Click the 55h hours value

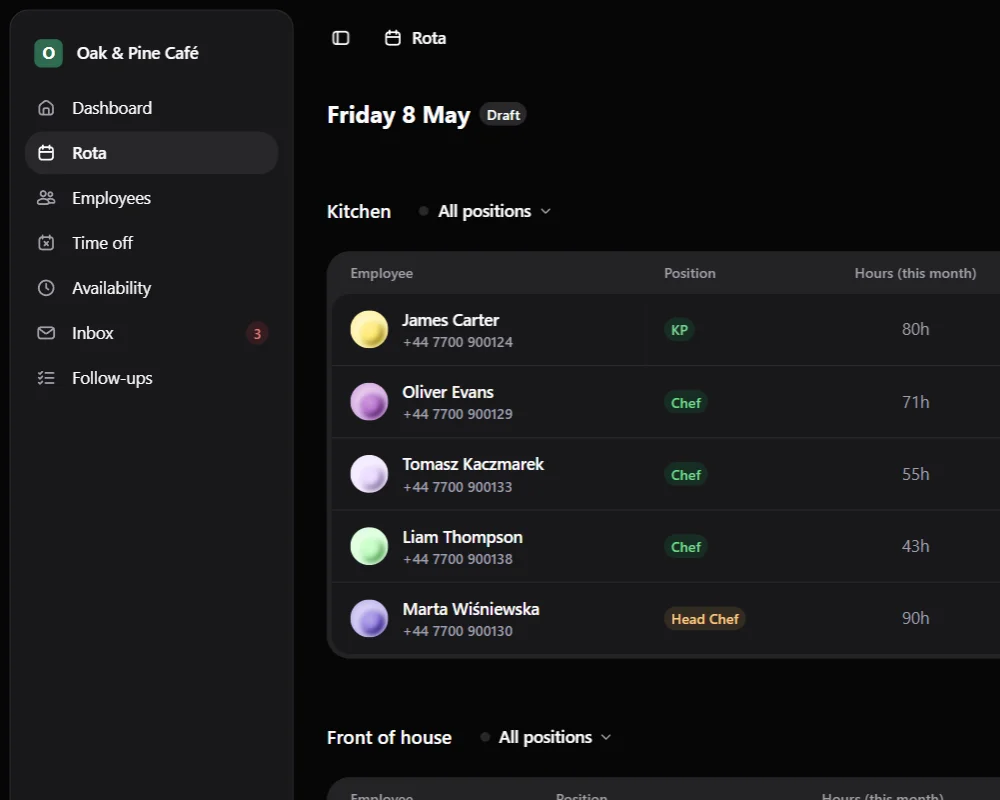[915, 474]
